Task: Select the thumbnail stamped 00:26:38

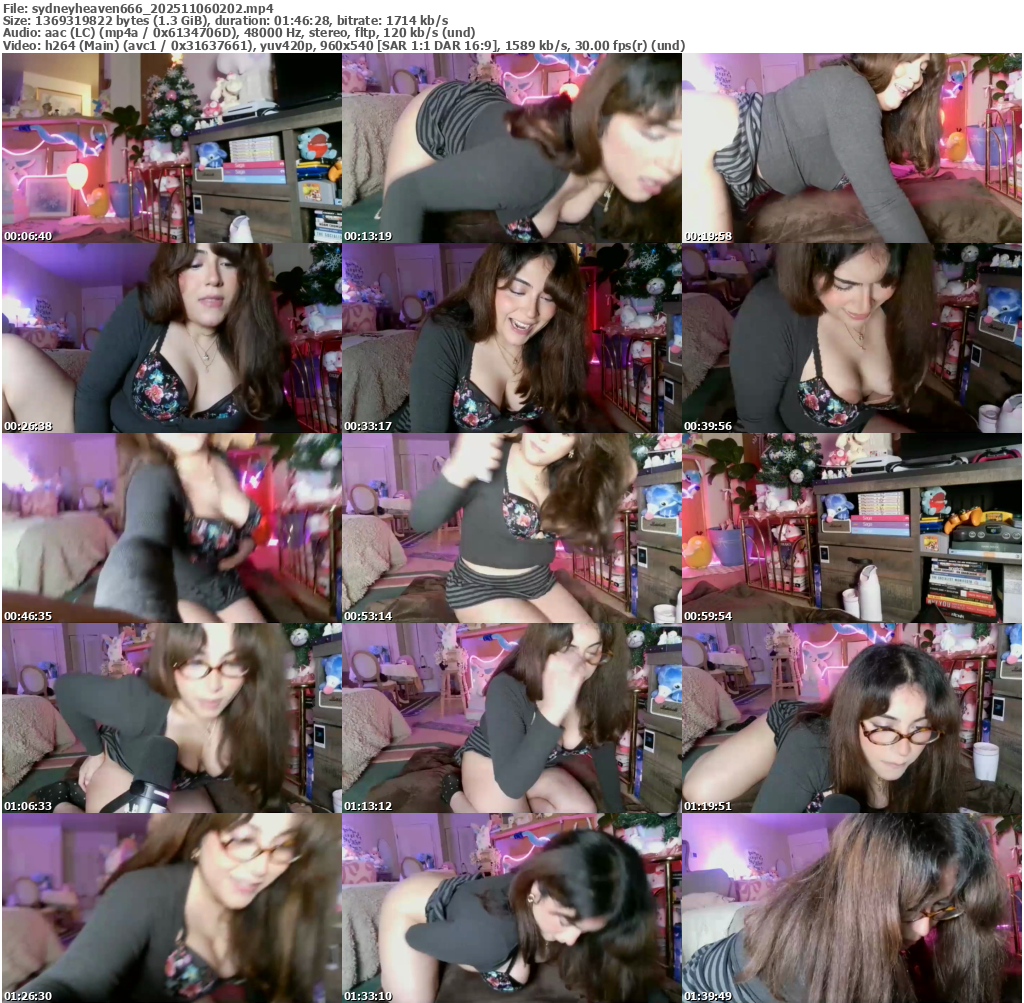Action: tap(172, 338)
